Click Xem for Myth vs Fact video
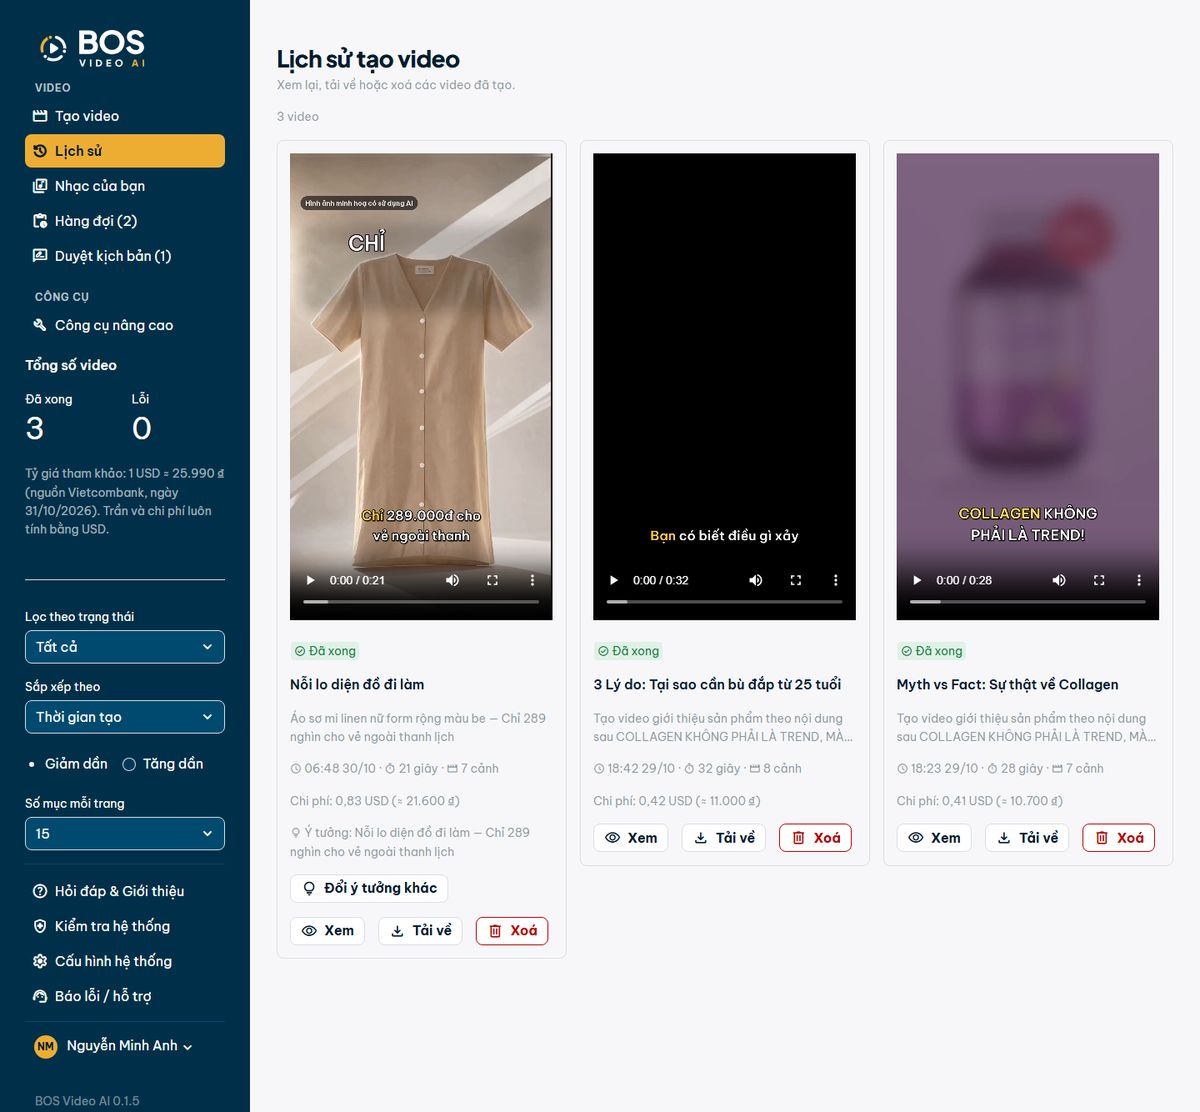1200x1112 pixels. [935, 838]
